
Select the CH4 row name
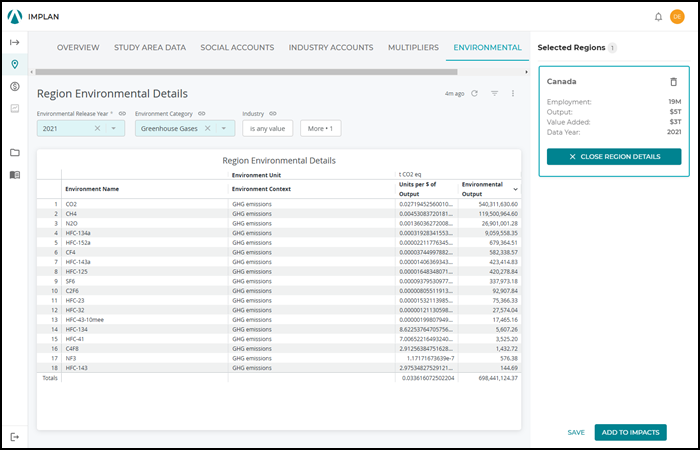coord(71,214)
